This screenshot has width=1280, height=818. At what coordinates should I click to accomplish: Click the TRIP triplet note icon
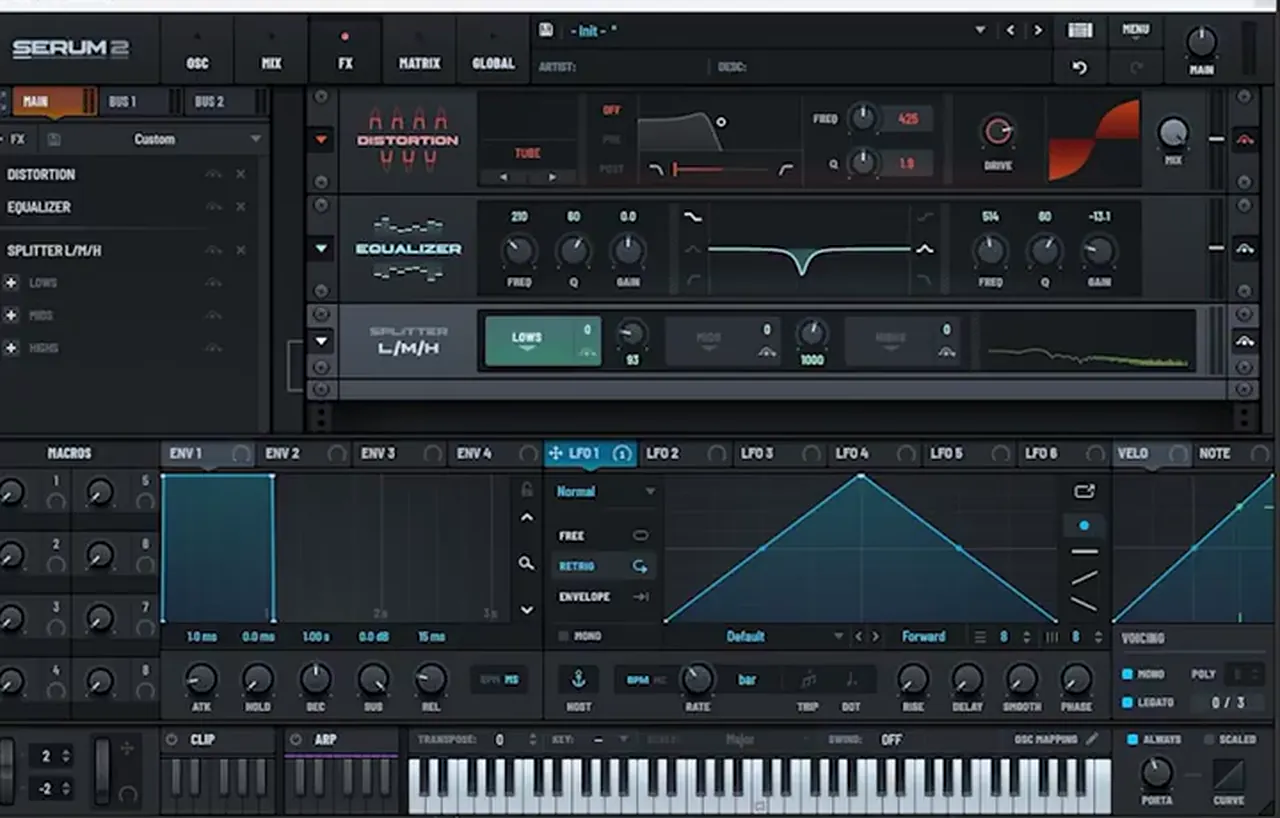point(808,680)
